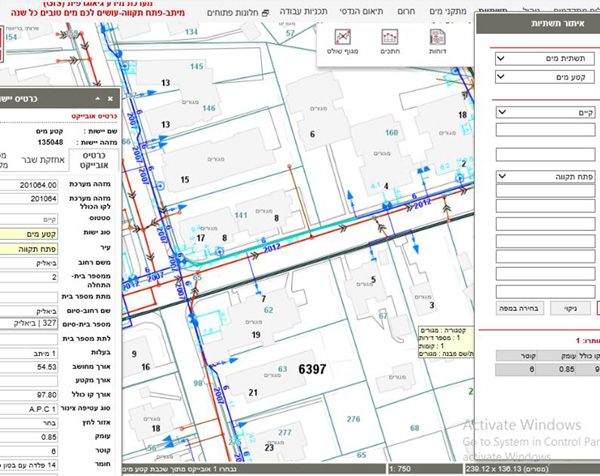Image resolution: width=600 pixels, height=476 pixels.
Task: Close the כרטיס יישות panel
Action: (111, 99)
